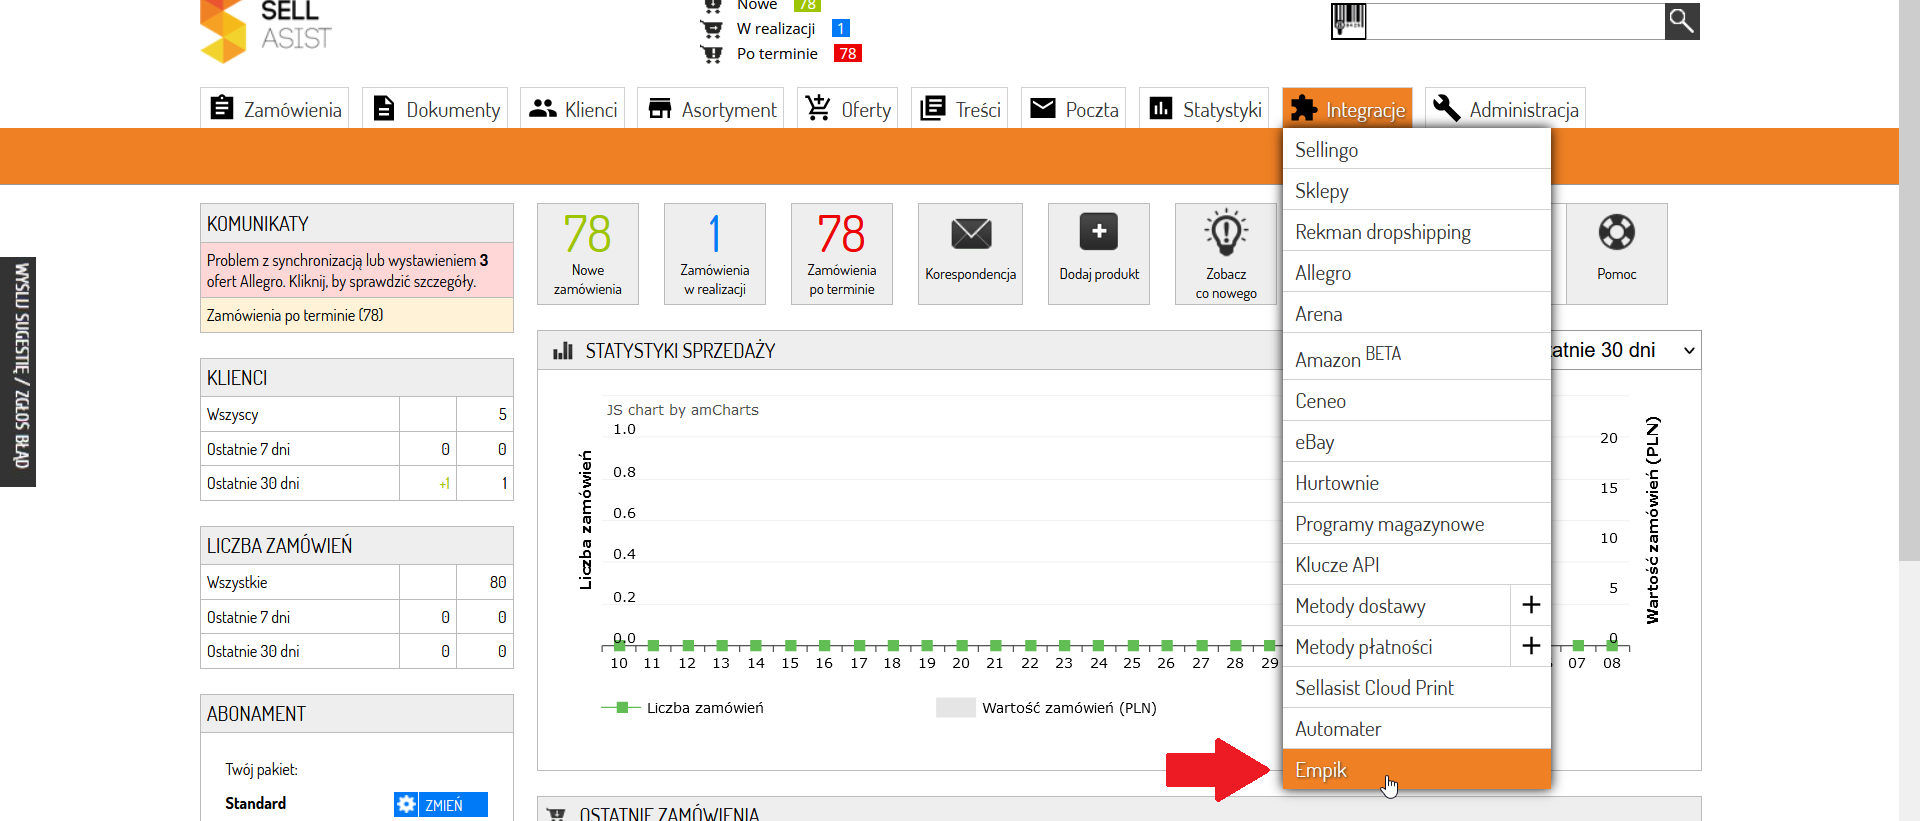Select Sellingo from the Integracje dropdown

click(x=1417, y=149)
